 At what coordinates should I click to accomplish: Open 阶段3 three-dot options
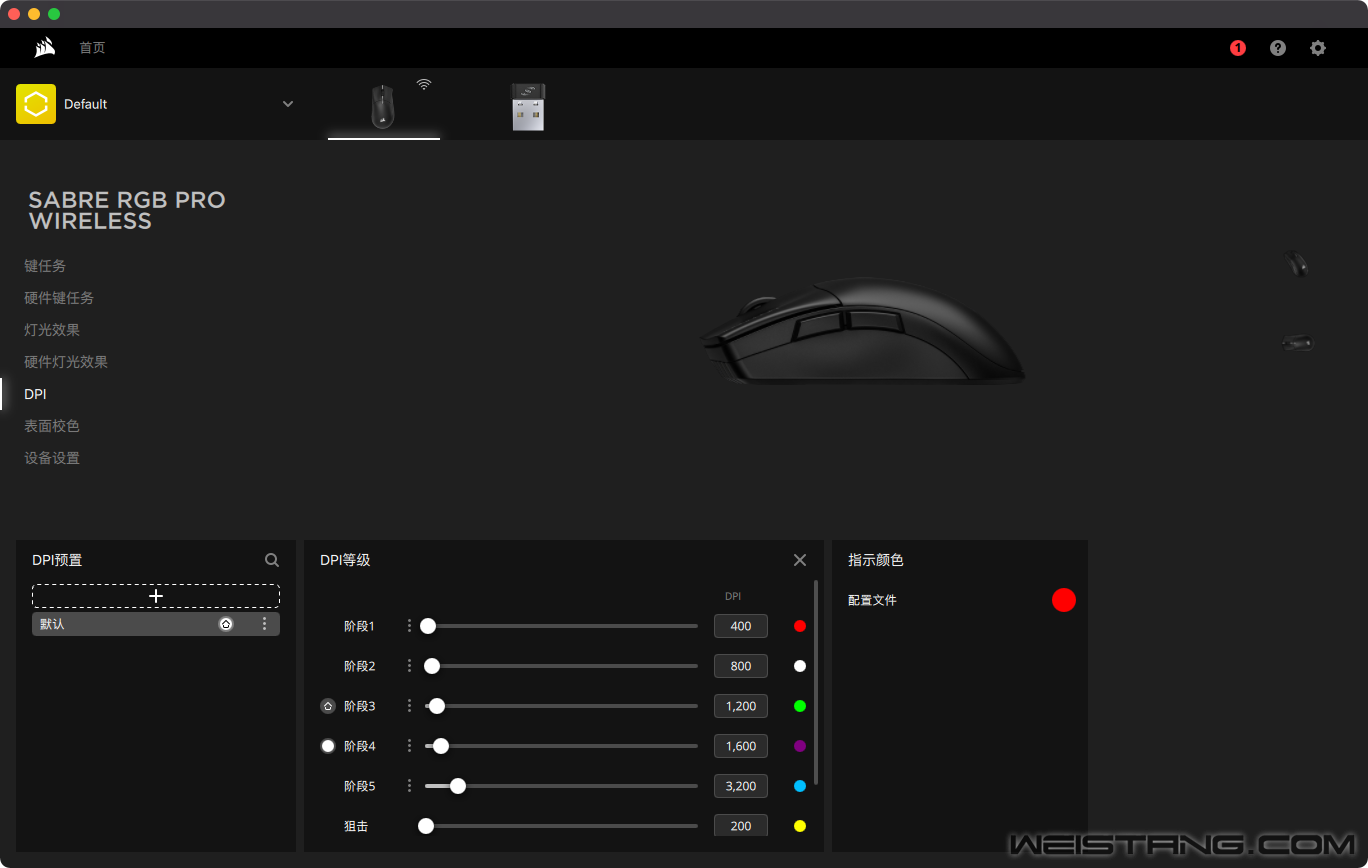click(x=409, y=706)
